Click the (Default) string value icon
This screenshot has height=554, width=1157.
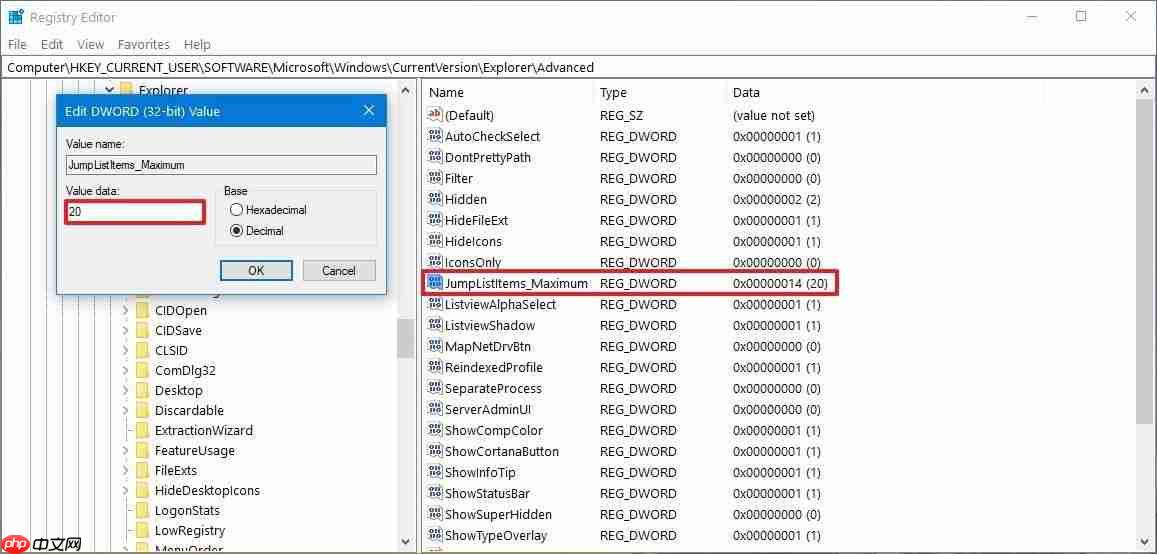pos(435,115)
